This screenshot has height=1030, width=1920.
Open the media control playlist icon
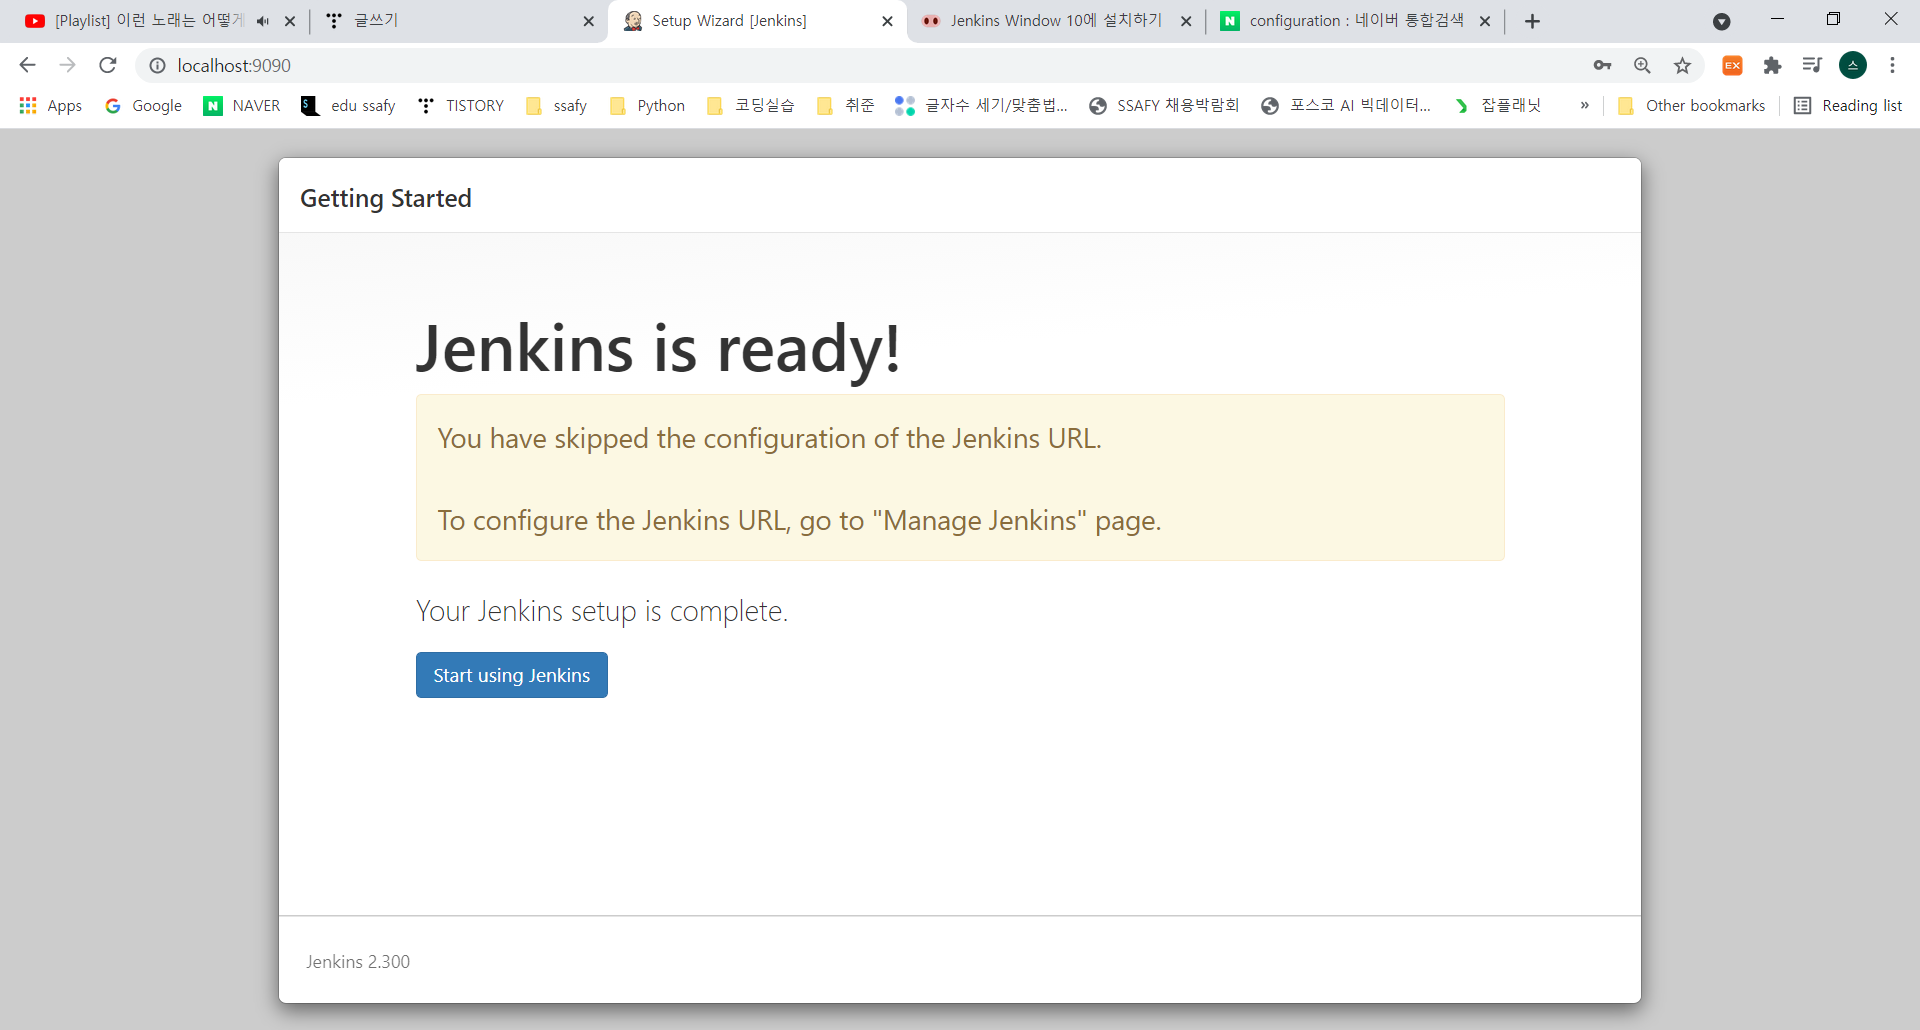1812,65
